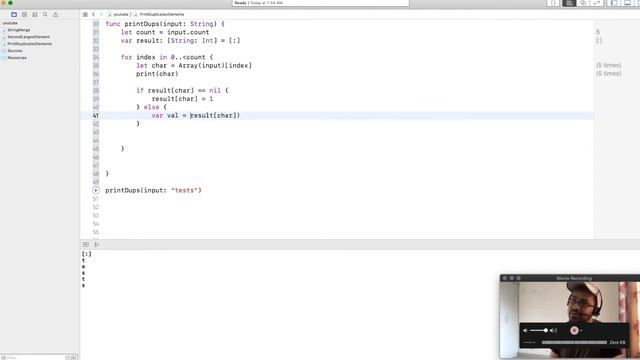640x360 pixels.
Task: Open the Issue navigator warning icon
Action: tap(56, 15)
